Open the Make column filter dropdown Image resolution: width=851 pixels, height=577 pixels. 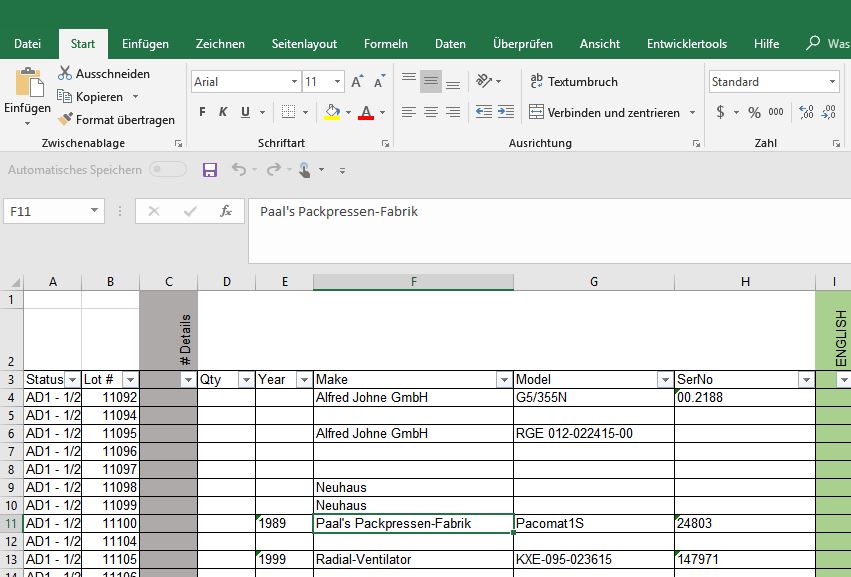pos(504,380)
